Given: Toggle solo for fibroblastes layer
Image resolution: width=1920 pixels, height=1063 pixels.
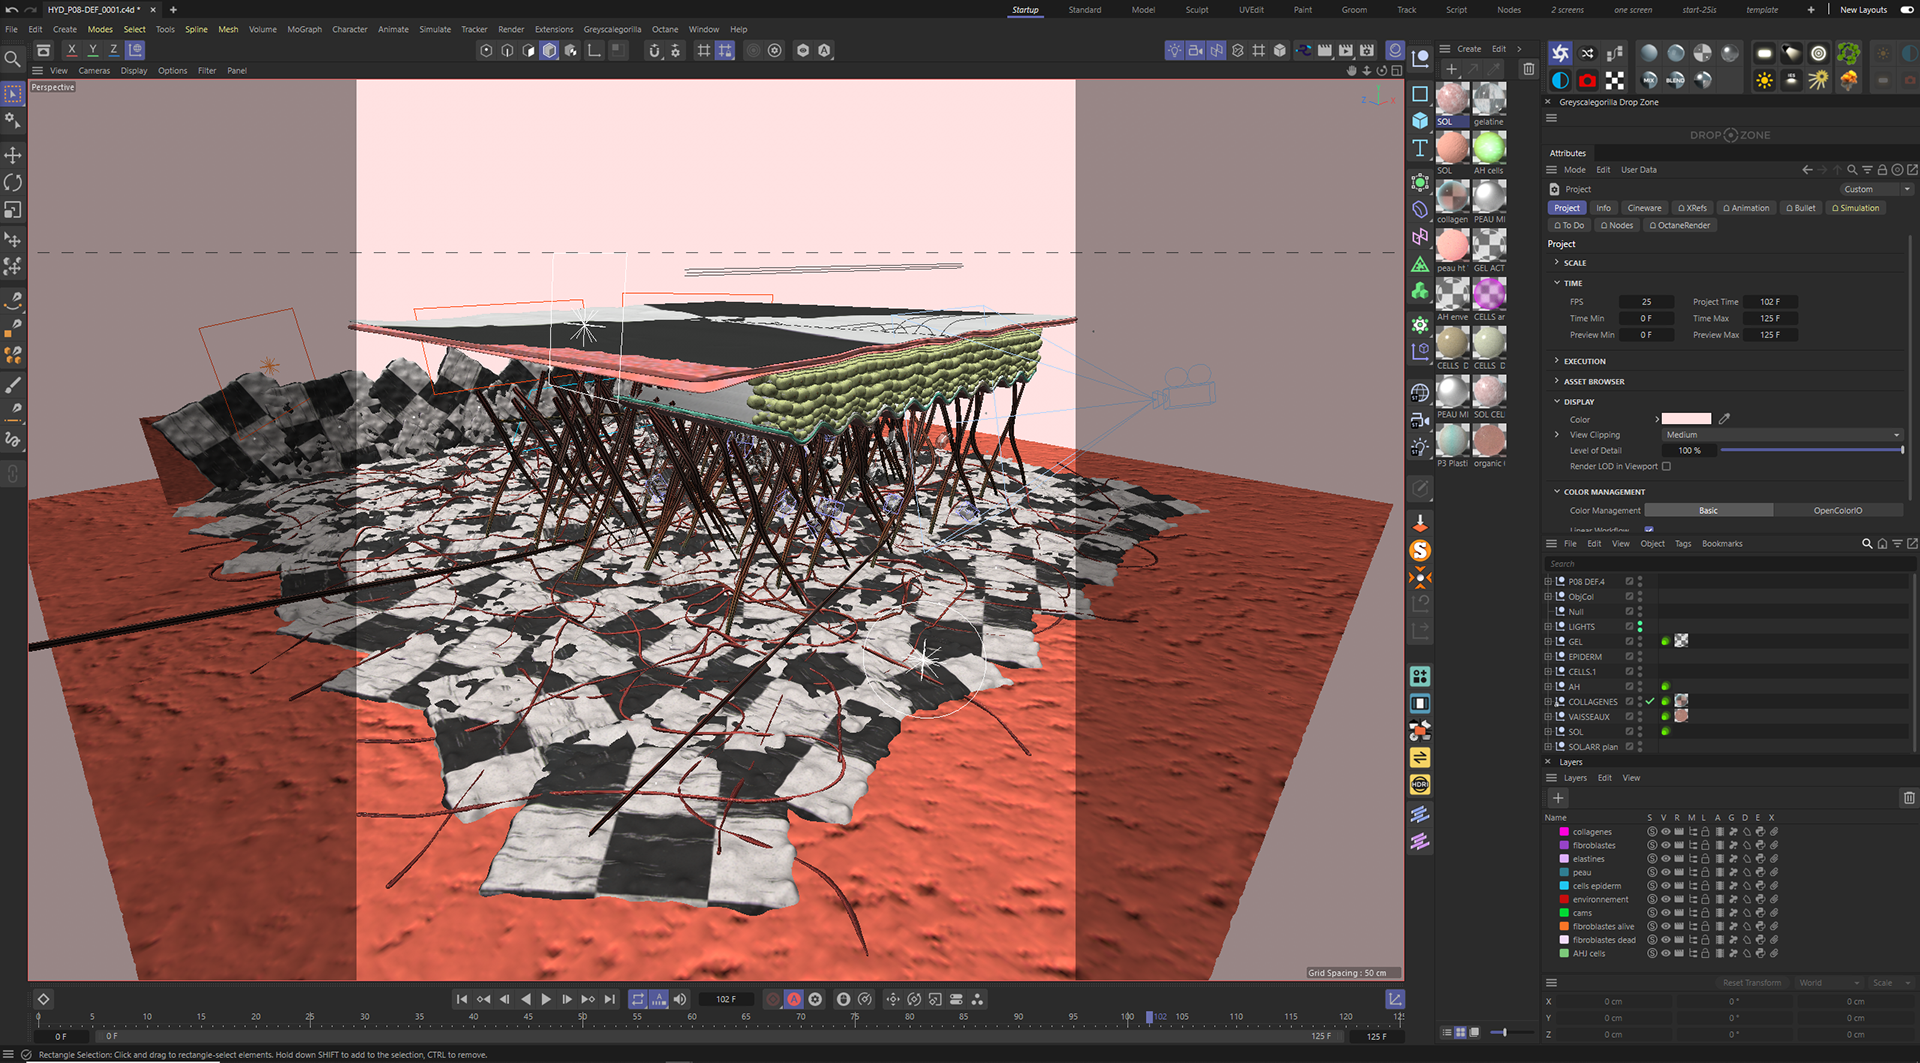Looking at the screenshot, I should (1652, 845).
